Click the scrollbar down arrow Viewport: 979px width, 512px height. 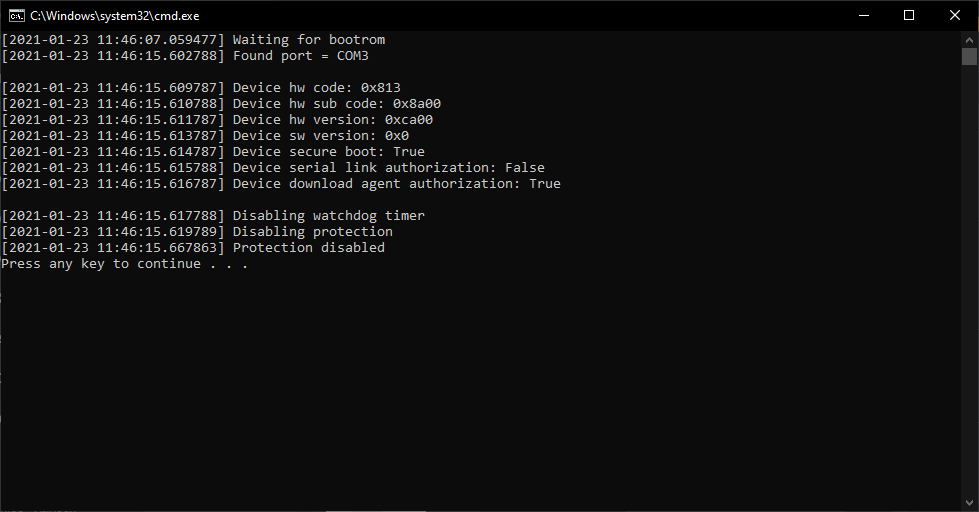[969, 503]
